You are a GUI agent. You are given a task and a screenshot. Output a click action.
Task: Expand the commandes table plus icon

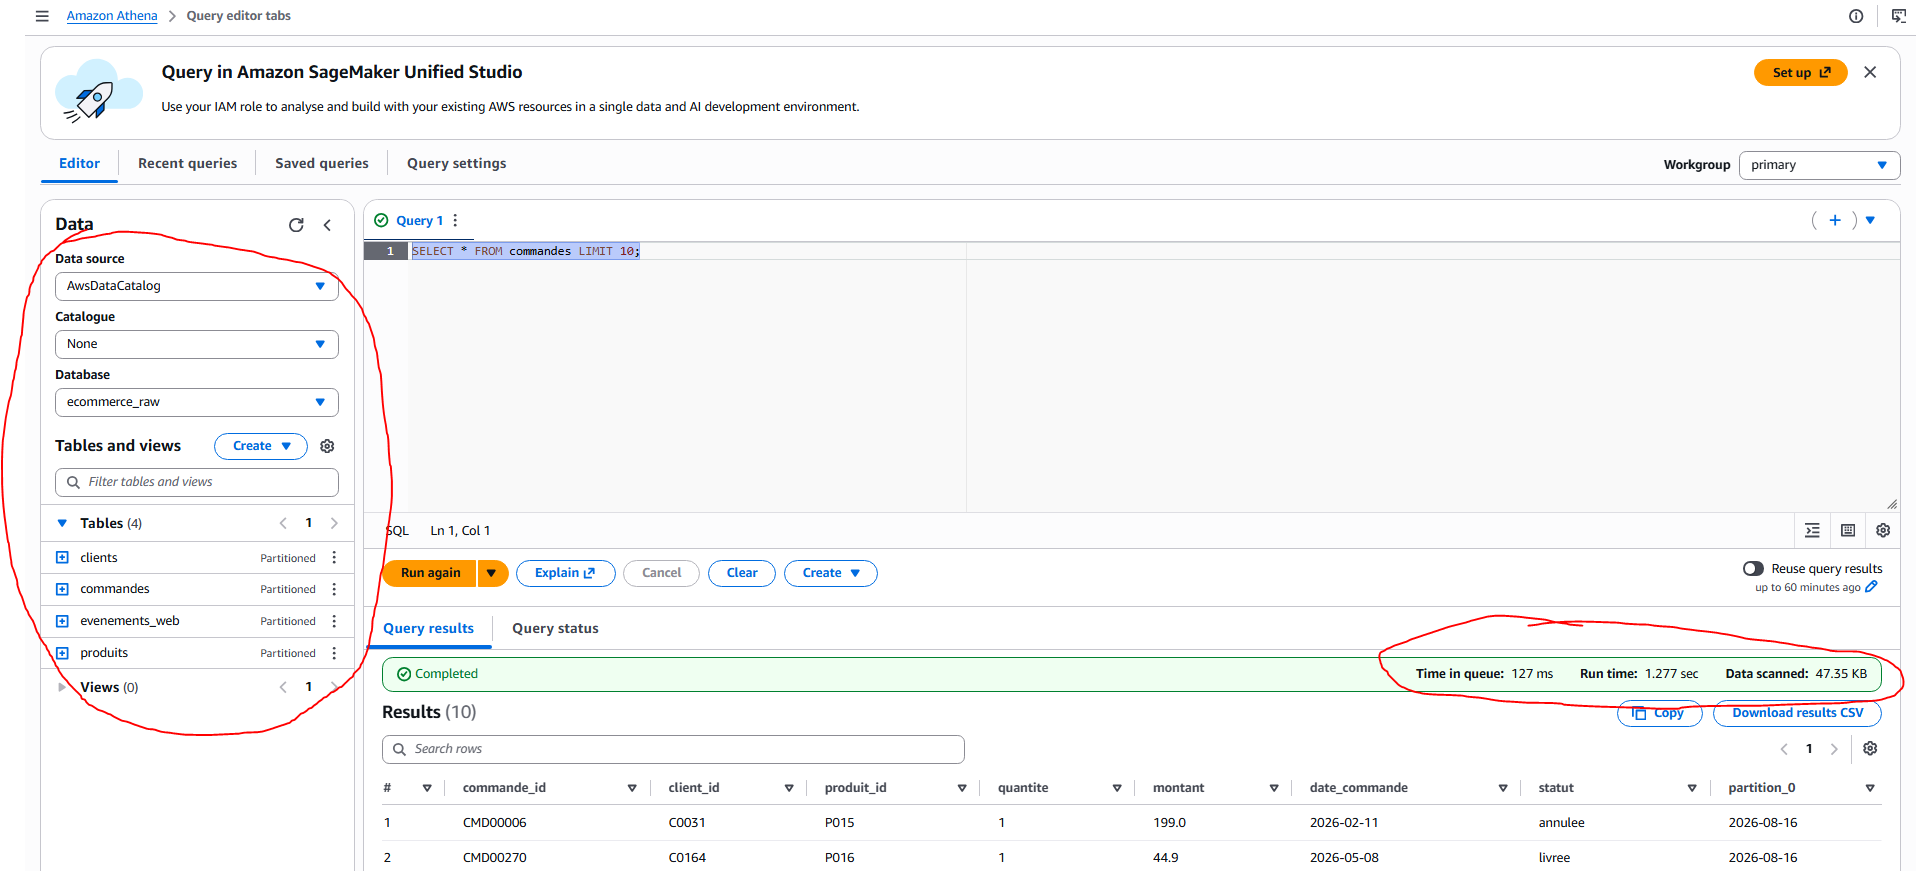pyautogui.click(x=62, y=589)
